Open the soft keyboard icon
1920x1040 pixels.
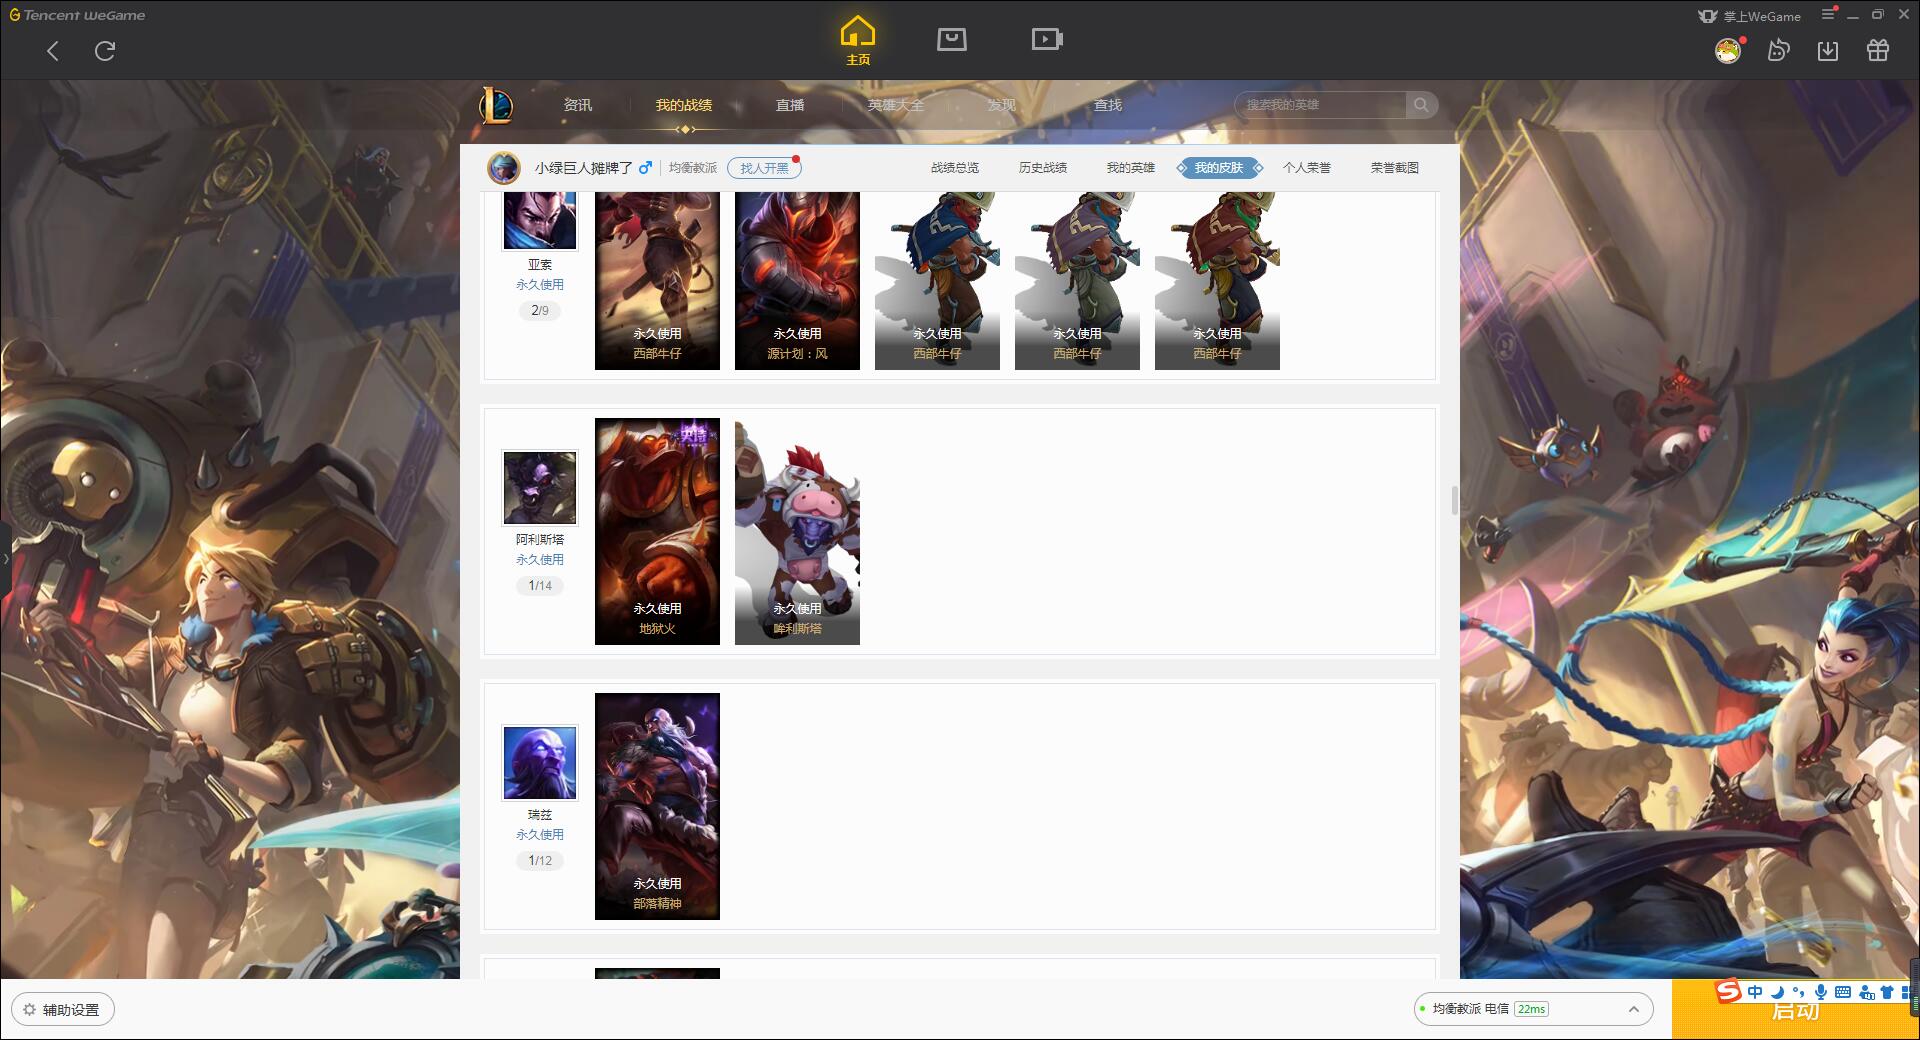[1843, 992]
